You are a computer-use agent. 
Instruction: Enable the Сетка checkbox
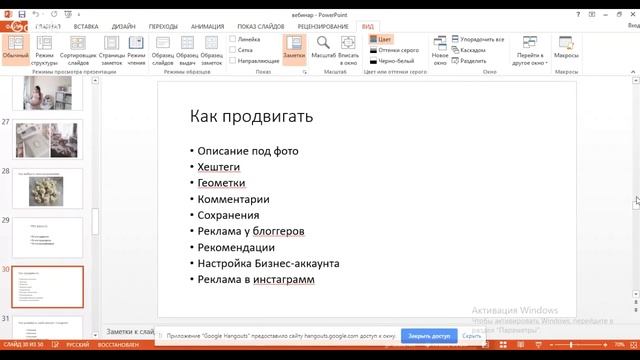click(233, 50)
